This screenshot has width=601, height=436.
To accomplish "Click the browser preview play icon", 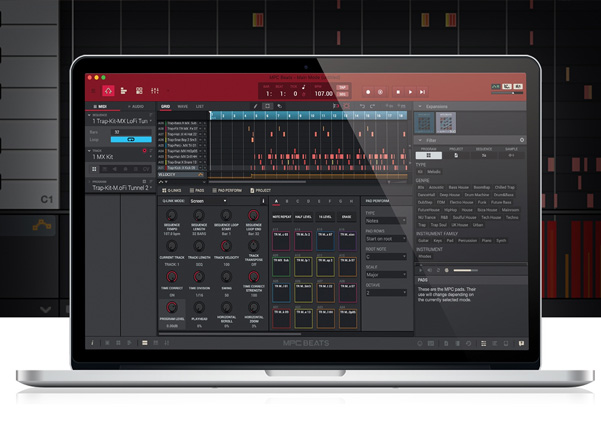I will 420,270.
